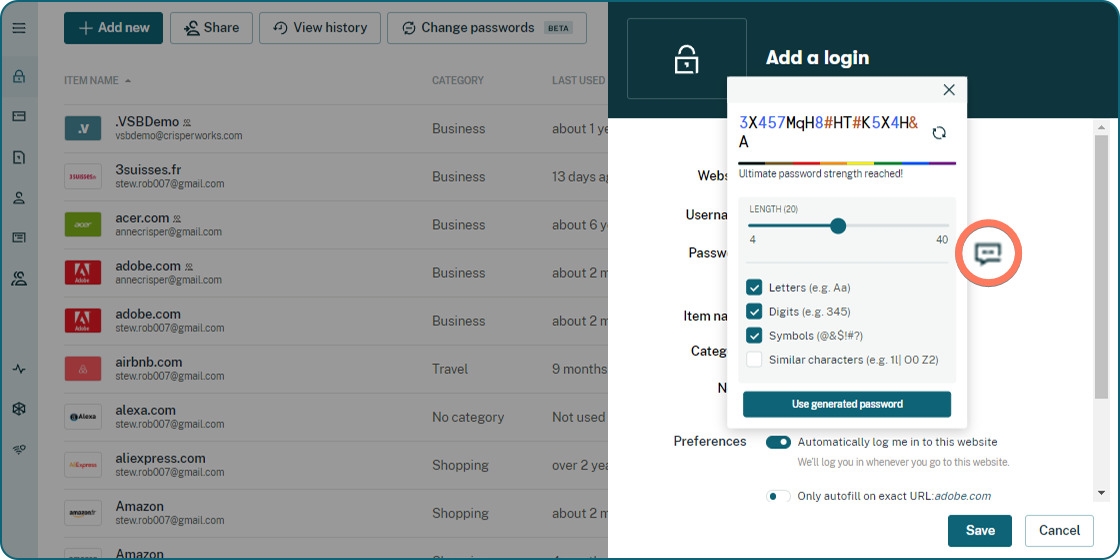Select the generated password text
This screenshot has width=1120, height=560.
tap(829, 132)
